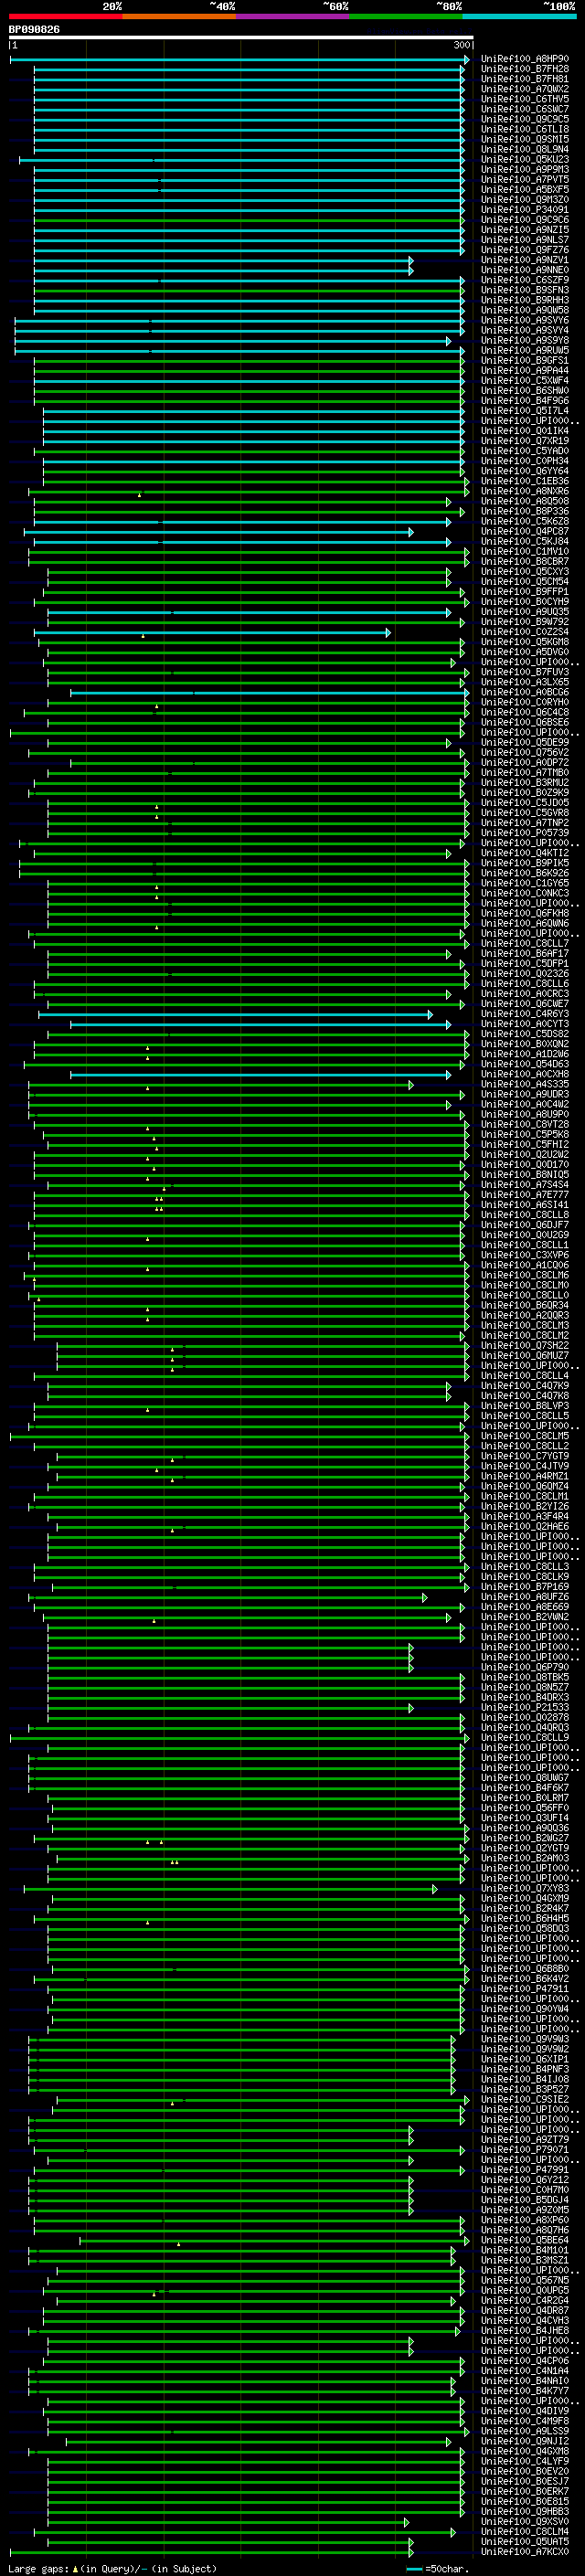Click label UniRef100_C1MV10
Viewport: 585px width, 2576px height.
point(525,551)
